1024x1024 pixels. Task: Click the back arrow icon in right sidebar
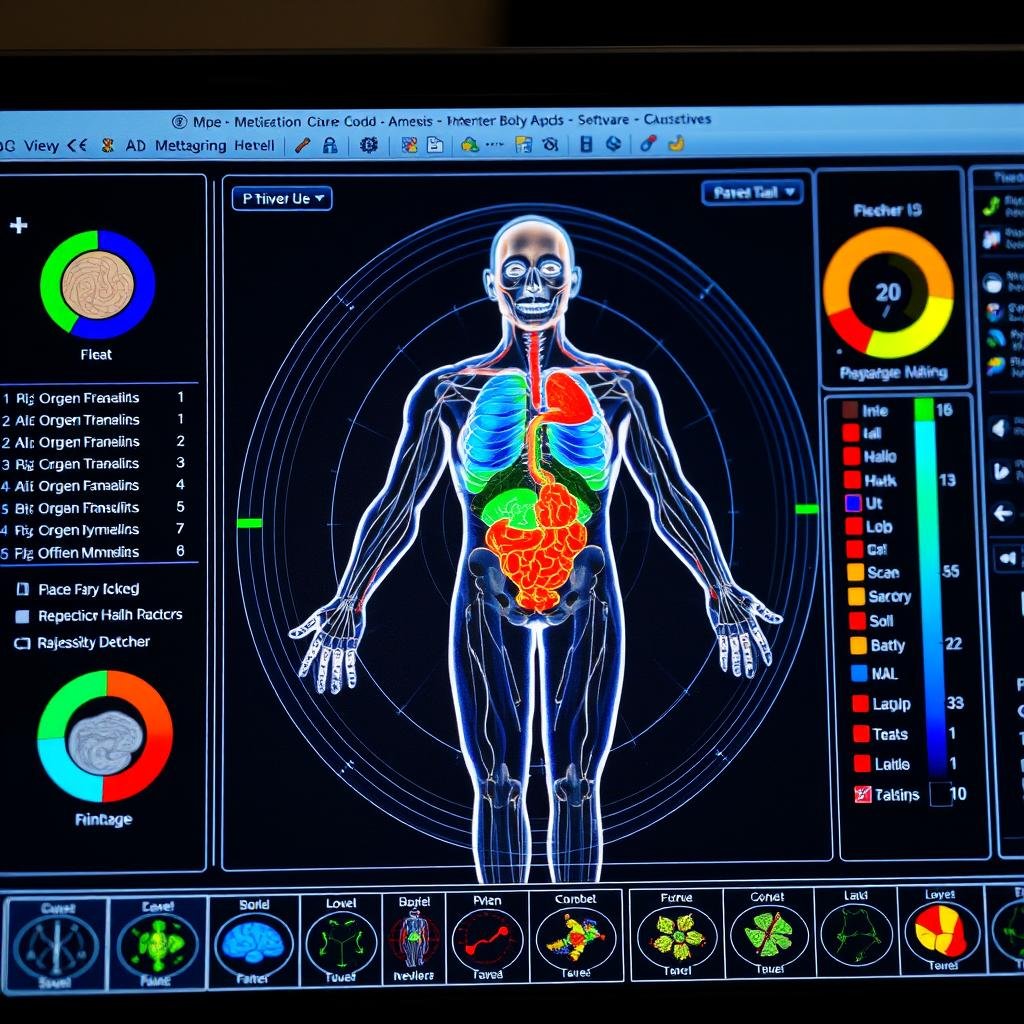pos(1001,510)
